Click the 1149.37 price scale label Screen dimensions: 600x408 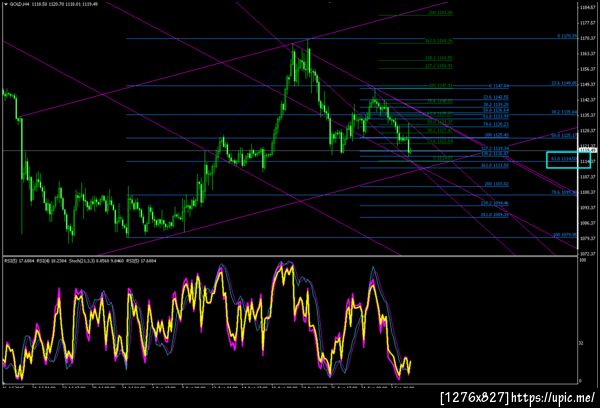point(587,85)
